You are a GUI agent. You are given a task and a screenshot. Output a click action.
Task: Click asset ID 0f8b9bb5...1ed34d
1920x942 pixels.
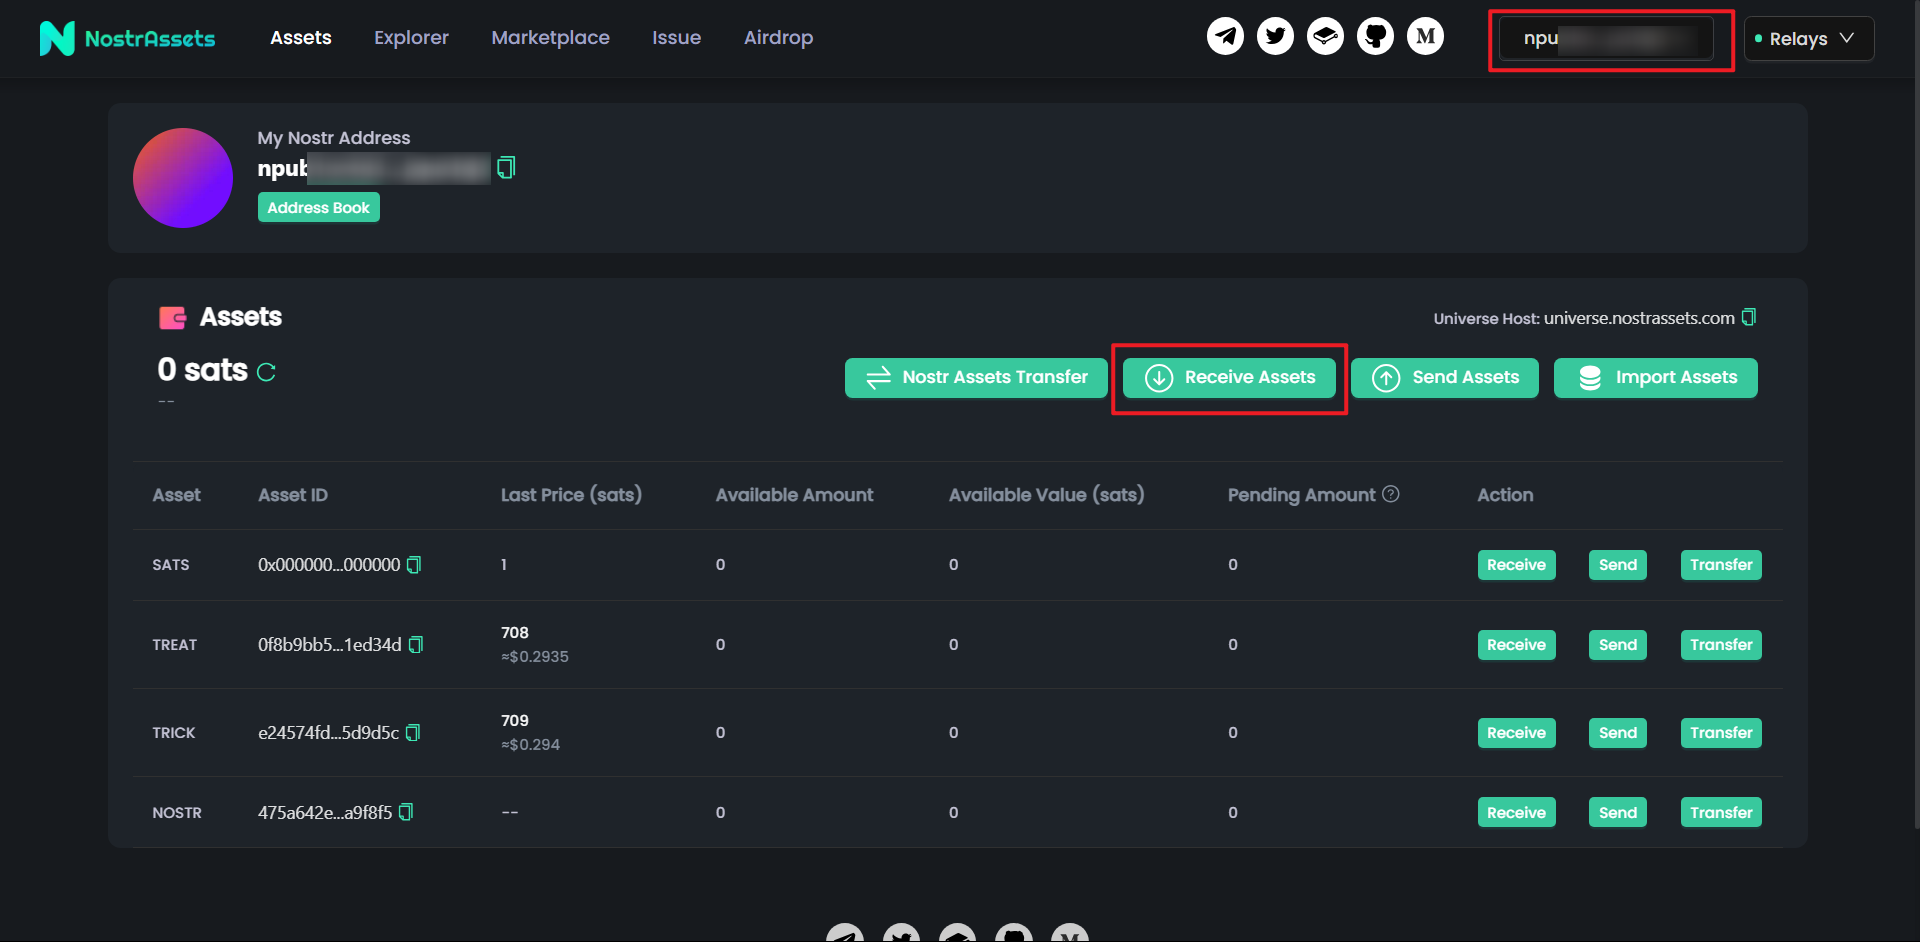330,645
